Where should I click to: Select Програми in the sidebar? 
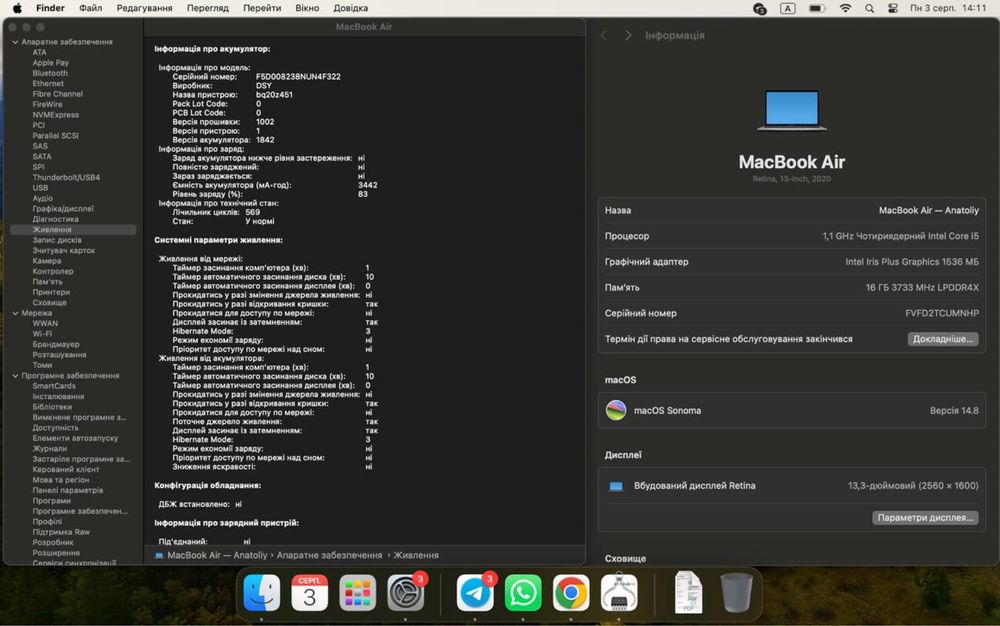click(51, 501)
